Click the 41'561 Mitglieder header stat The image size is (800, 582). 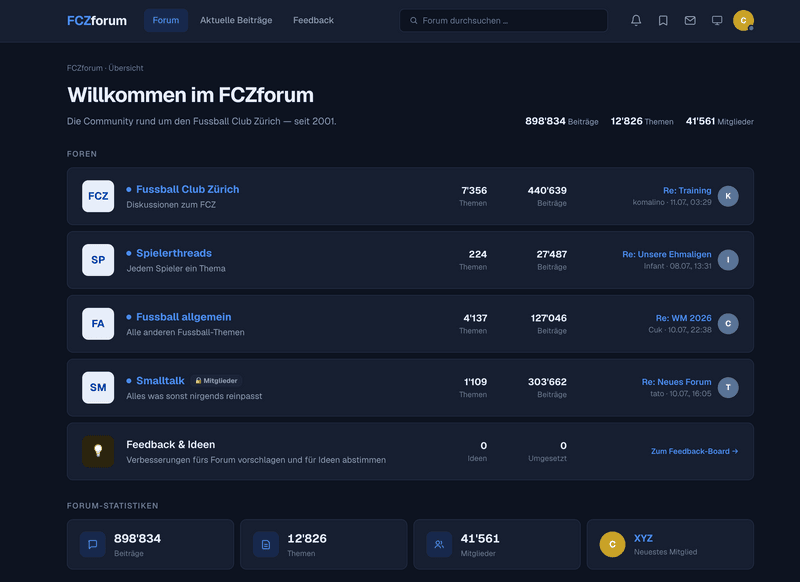pyautogui.click(x=719, y=121)
